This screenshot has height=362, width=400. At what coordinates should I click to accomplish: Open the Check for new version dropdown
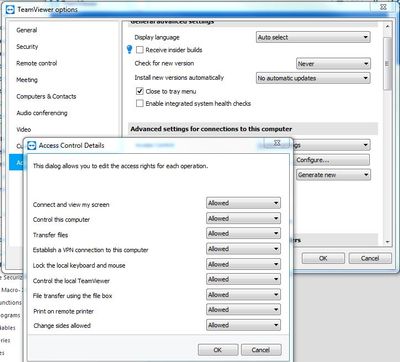(333, 64)
